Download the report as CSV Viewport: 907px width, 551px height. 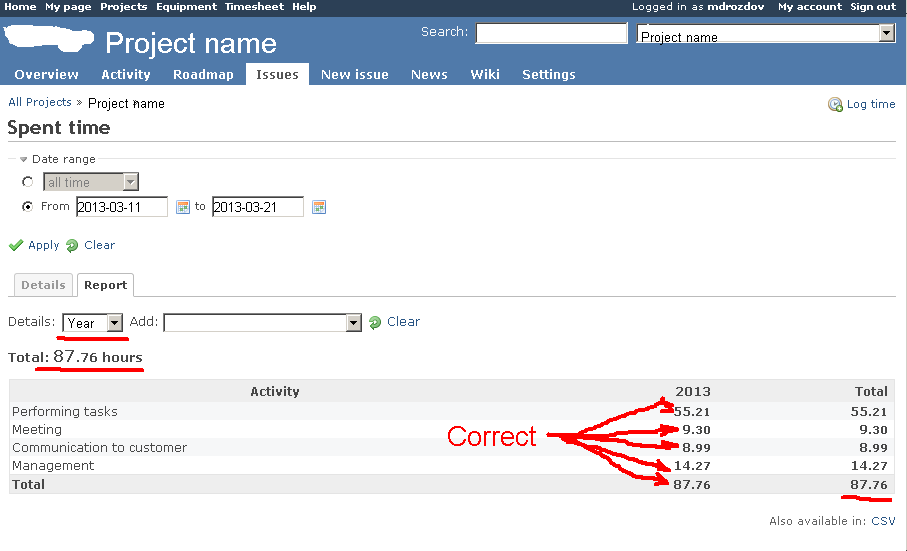[883, 521]
